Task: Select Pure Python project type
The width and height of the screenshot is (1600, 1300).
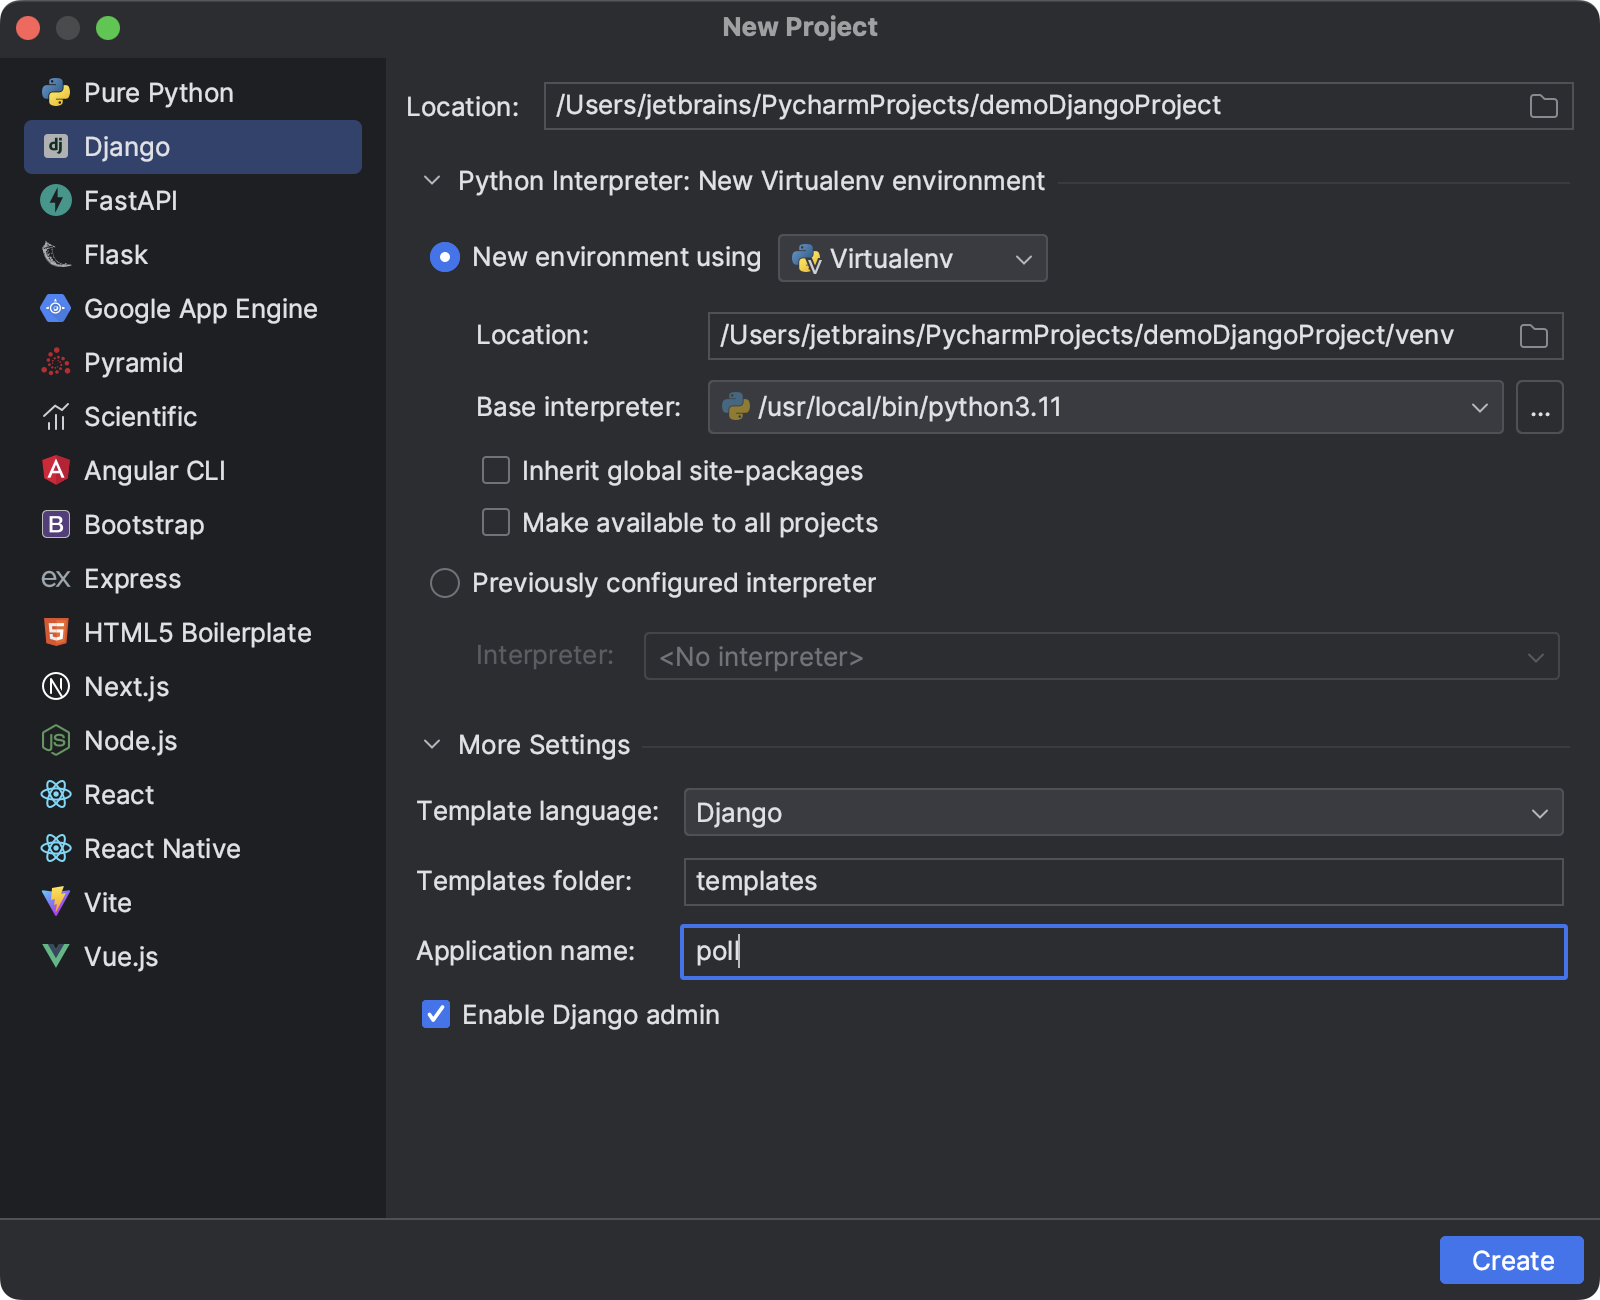Action: tap(56, 92)
